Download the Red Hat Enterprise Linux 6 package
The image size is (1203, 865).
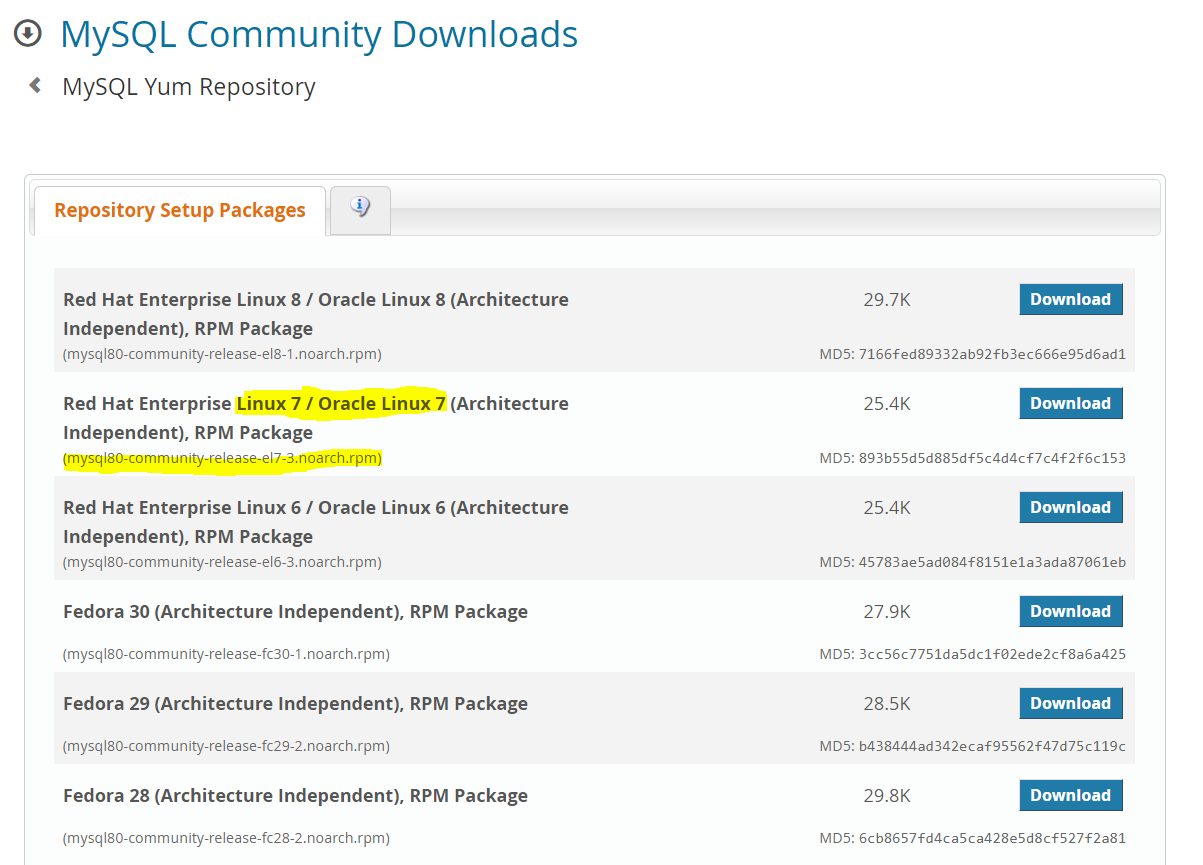click(1071, 507)
